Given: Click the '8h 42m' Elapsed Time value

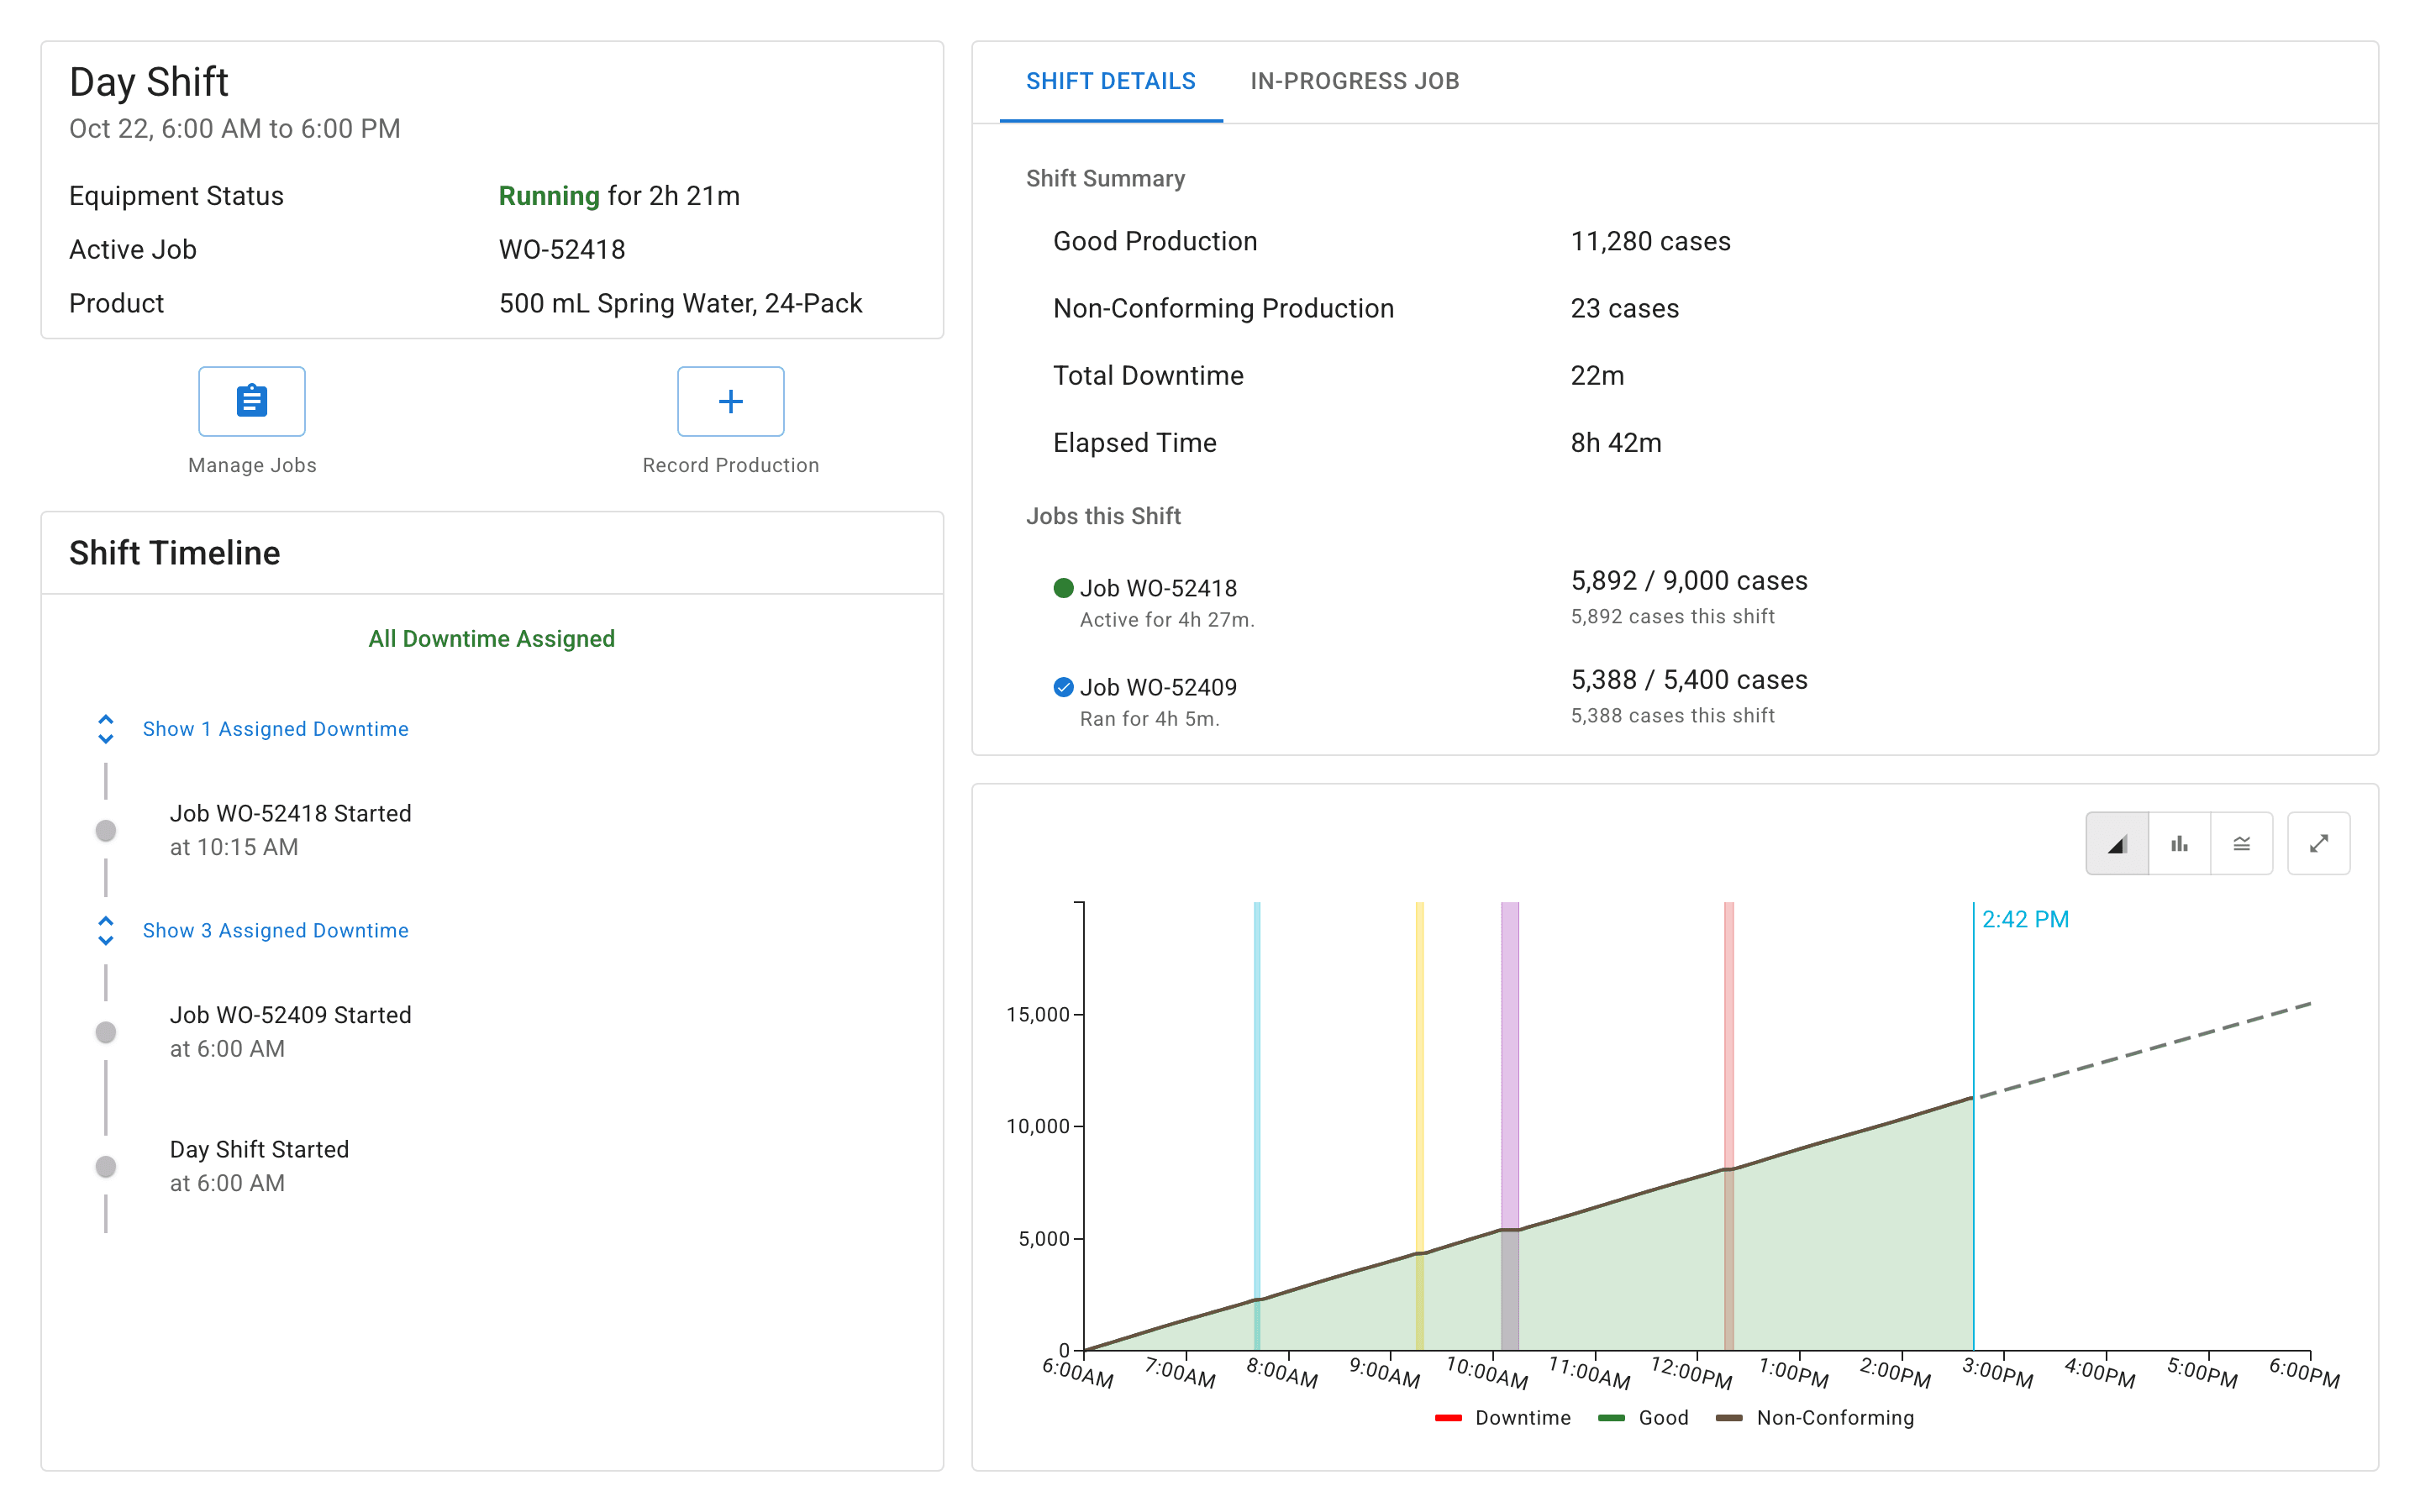Looking at the screenshot, I should [x=1615, y=442].
